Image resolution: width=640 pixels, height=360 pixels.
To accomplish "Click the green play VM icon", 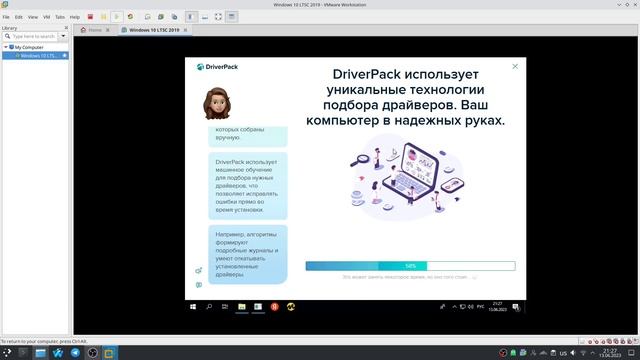I will (x=117, y=17).
